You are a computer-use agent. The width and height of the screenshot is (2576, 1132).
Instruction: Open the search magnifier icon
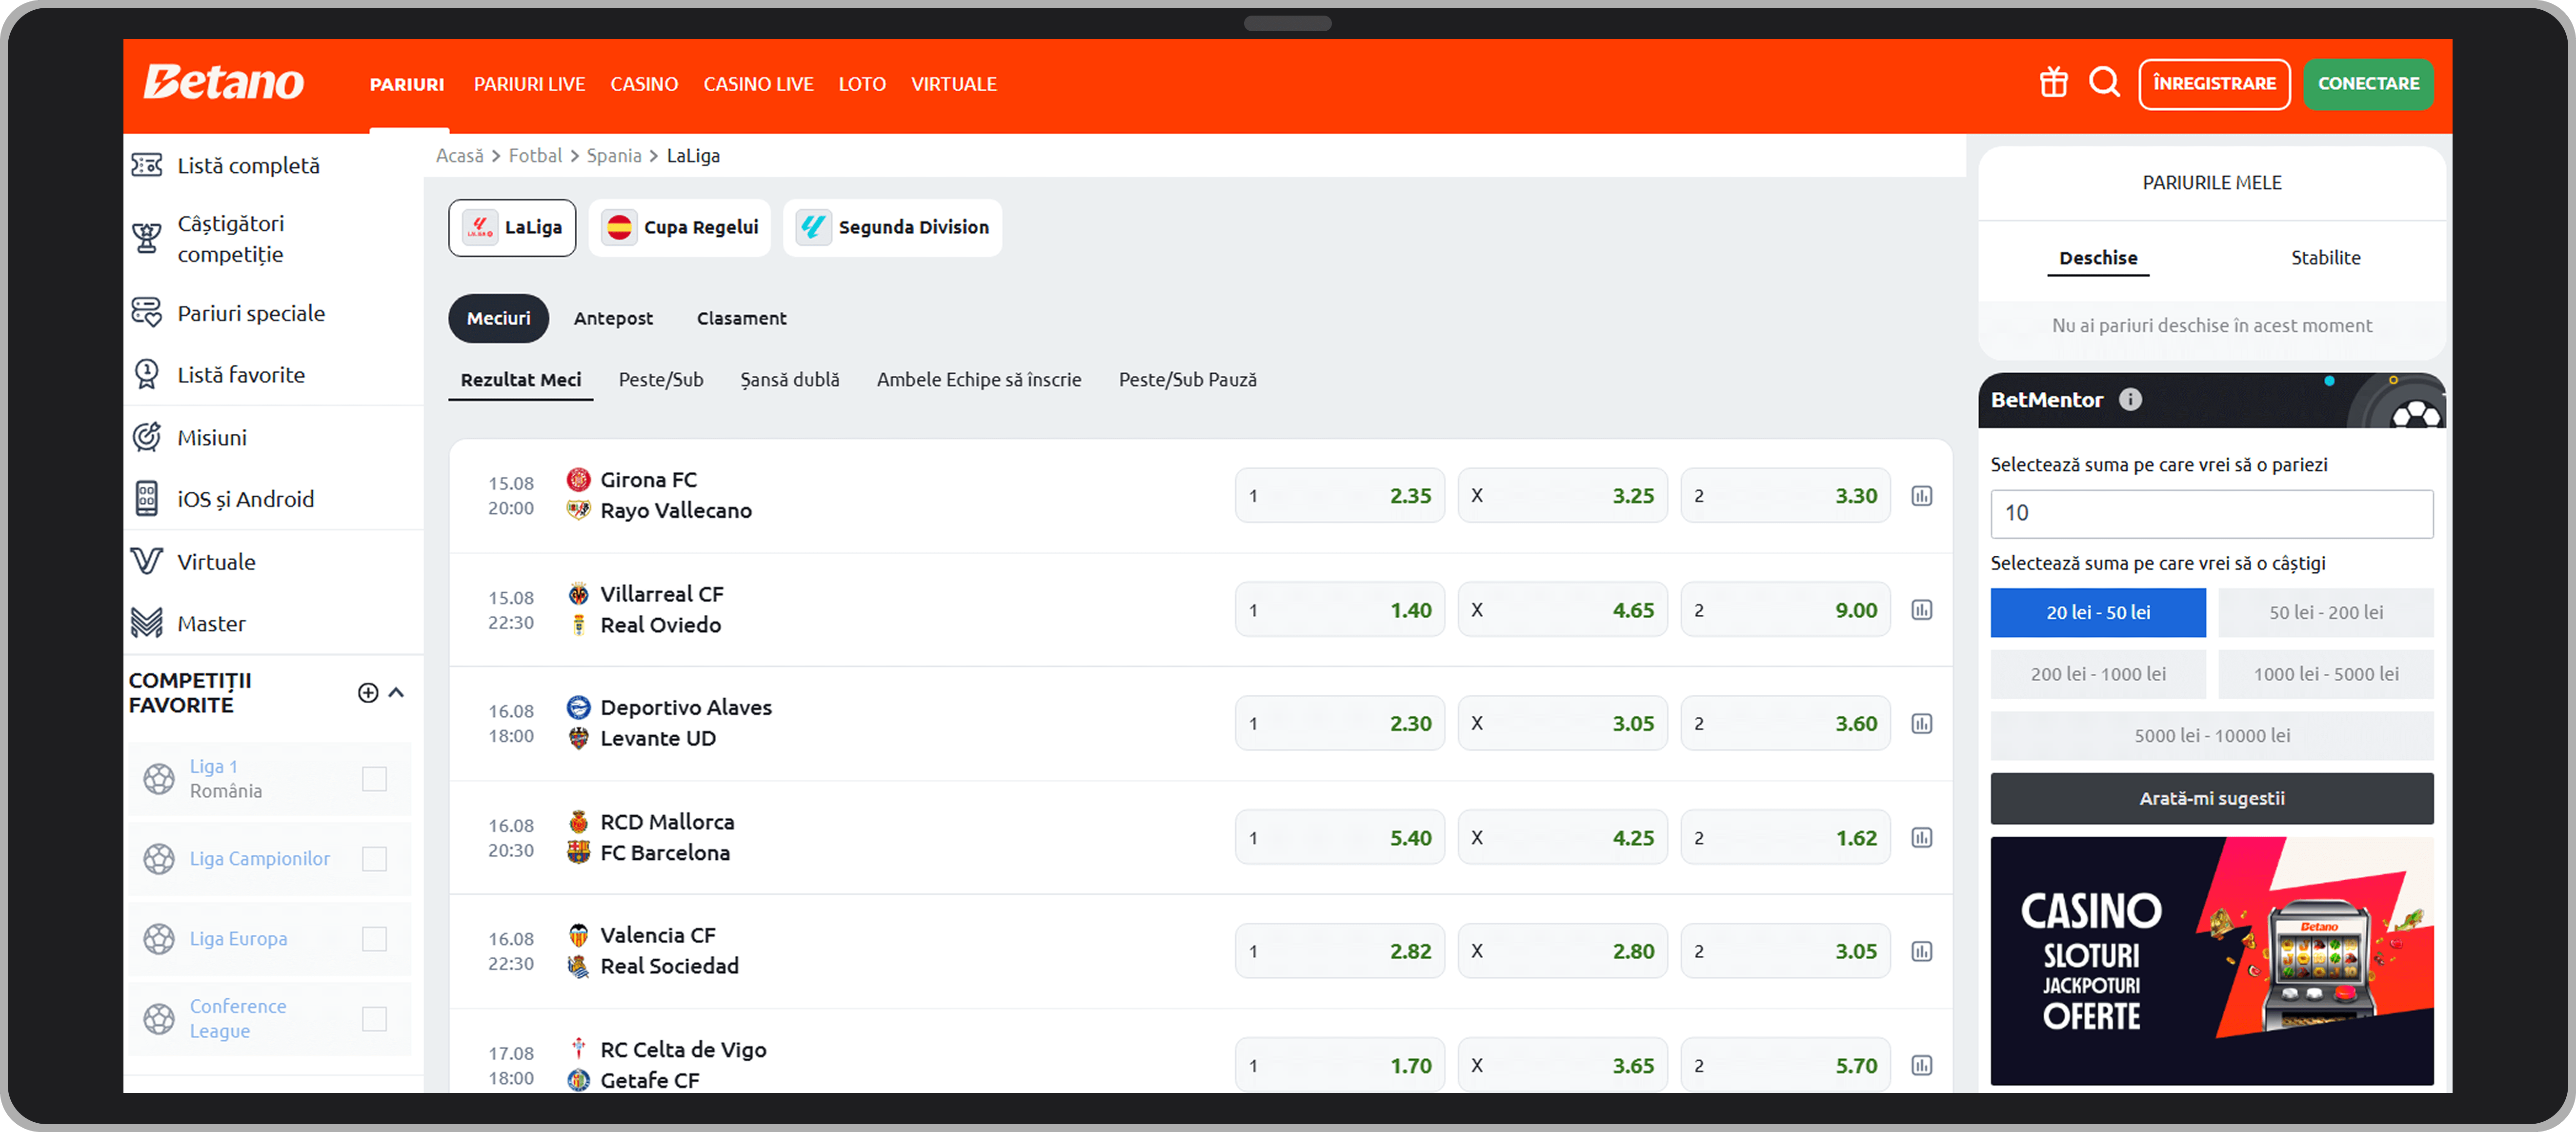click(2104, 82)
